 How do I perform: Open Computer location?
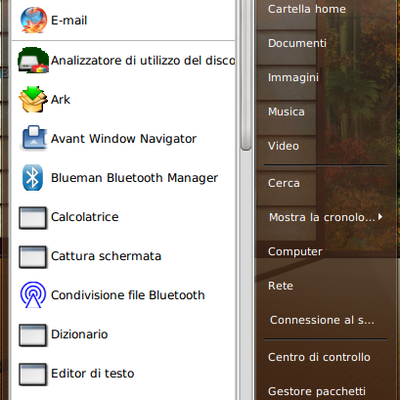(x=295, y=251)
